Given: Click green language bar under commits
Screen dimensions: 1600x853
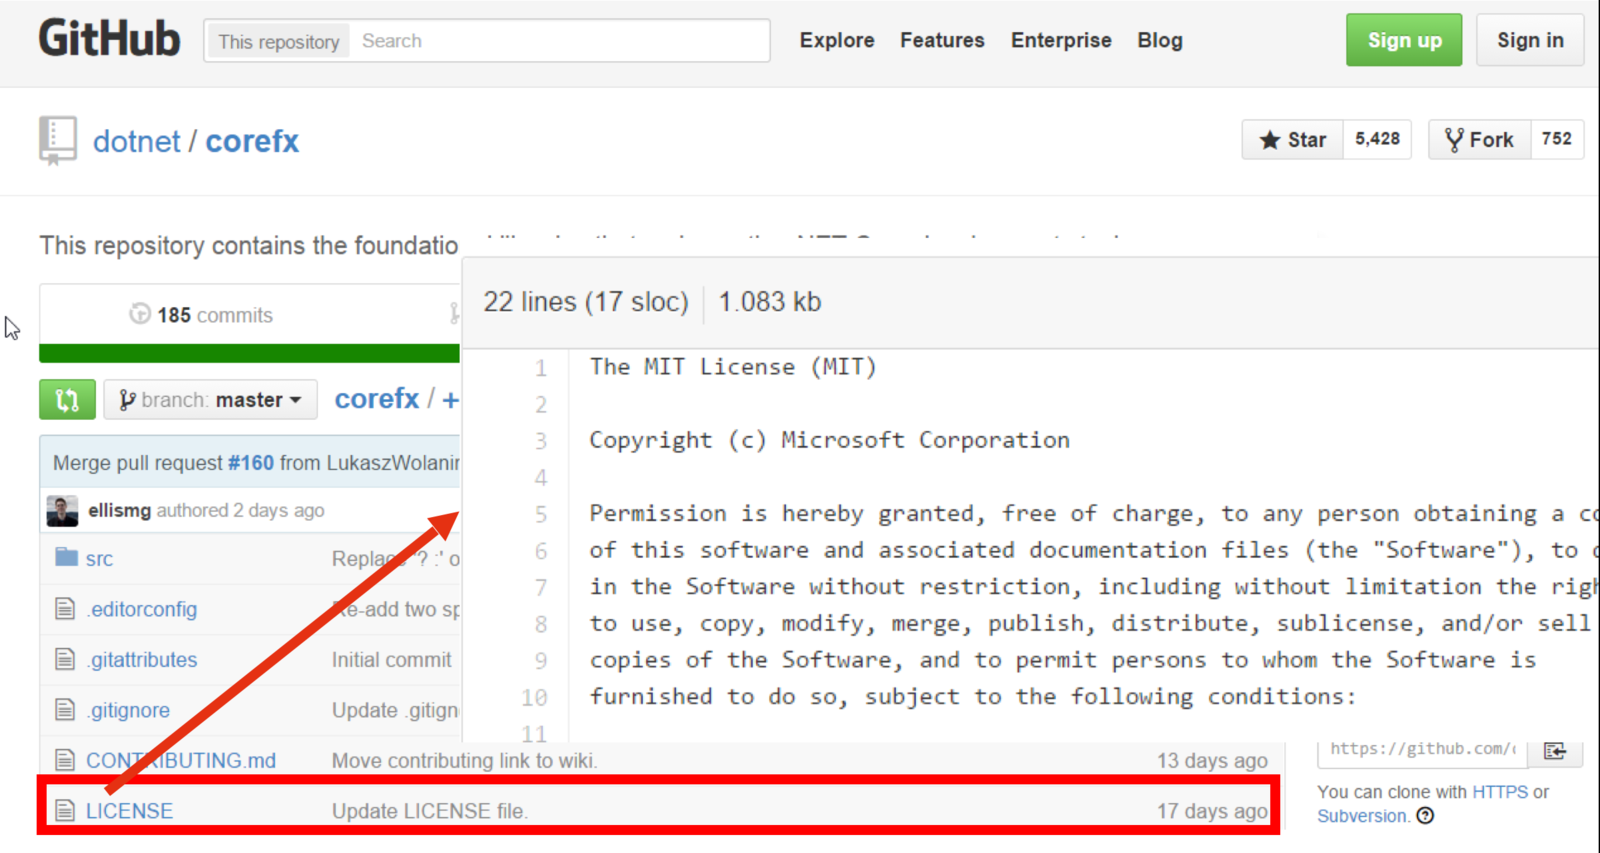Looking at the screenshot, I should click(249, 353).
